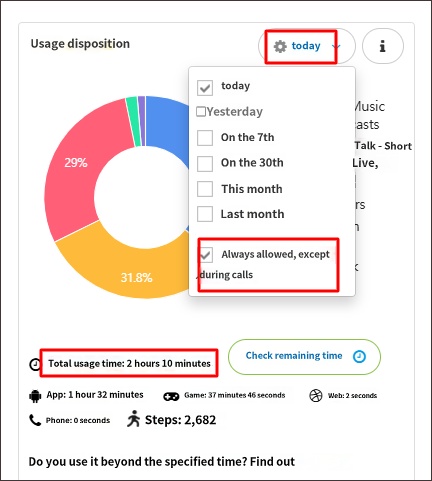Collapse the today dropdown chevron

click(x=336, y=46)
